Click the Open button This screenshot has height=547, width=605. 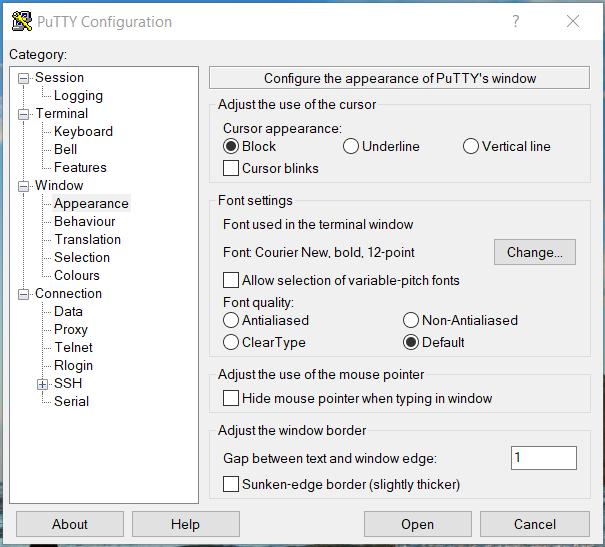click(417, 524)
